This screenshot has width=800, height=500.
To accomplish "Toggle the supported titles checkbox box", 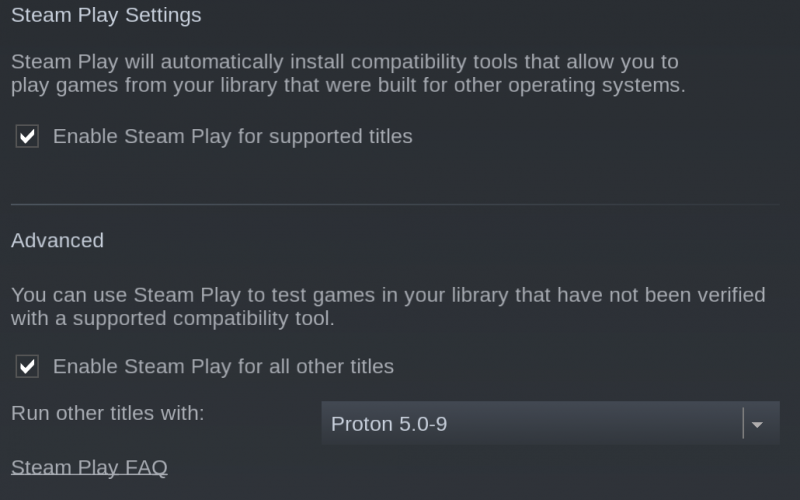I will (27, 137).
